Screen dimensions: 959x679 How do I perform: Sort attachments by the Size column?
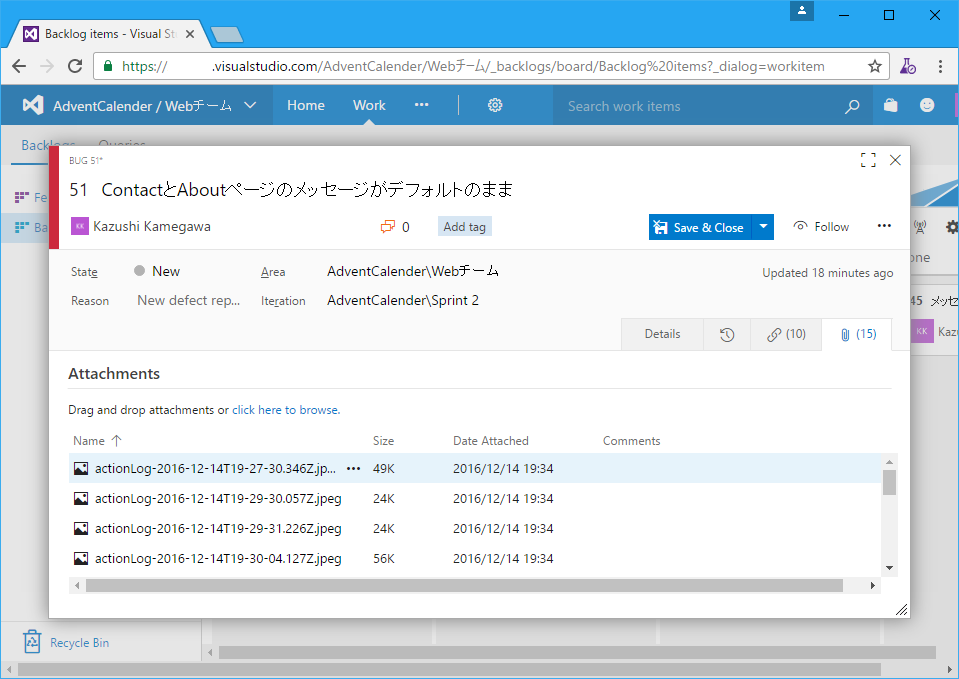point(383,440)
